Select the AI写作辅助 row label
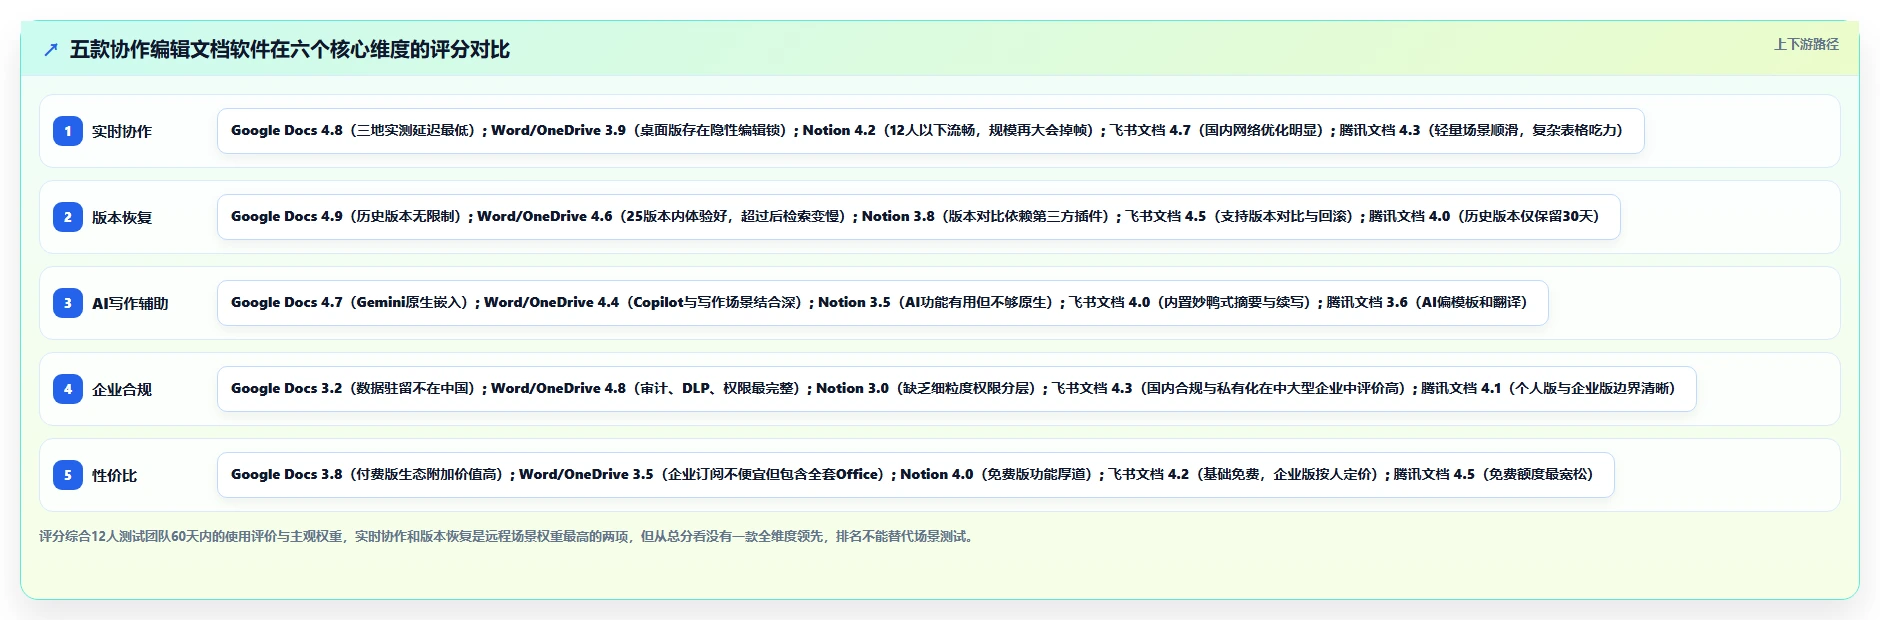The height and width of the screenshot is (620, 1880). click(130, 303)
